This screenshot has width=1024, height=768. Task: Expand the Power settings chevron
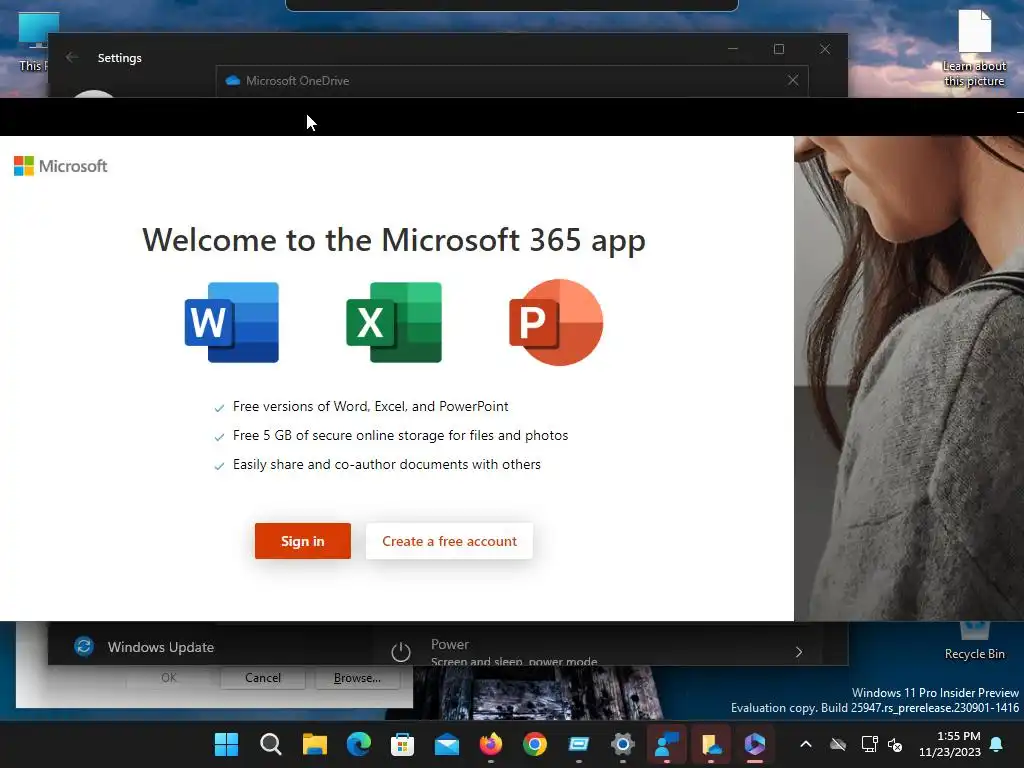(799, 652)
